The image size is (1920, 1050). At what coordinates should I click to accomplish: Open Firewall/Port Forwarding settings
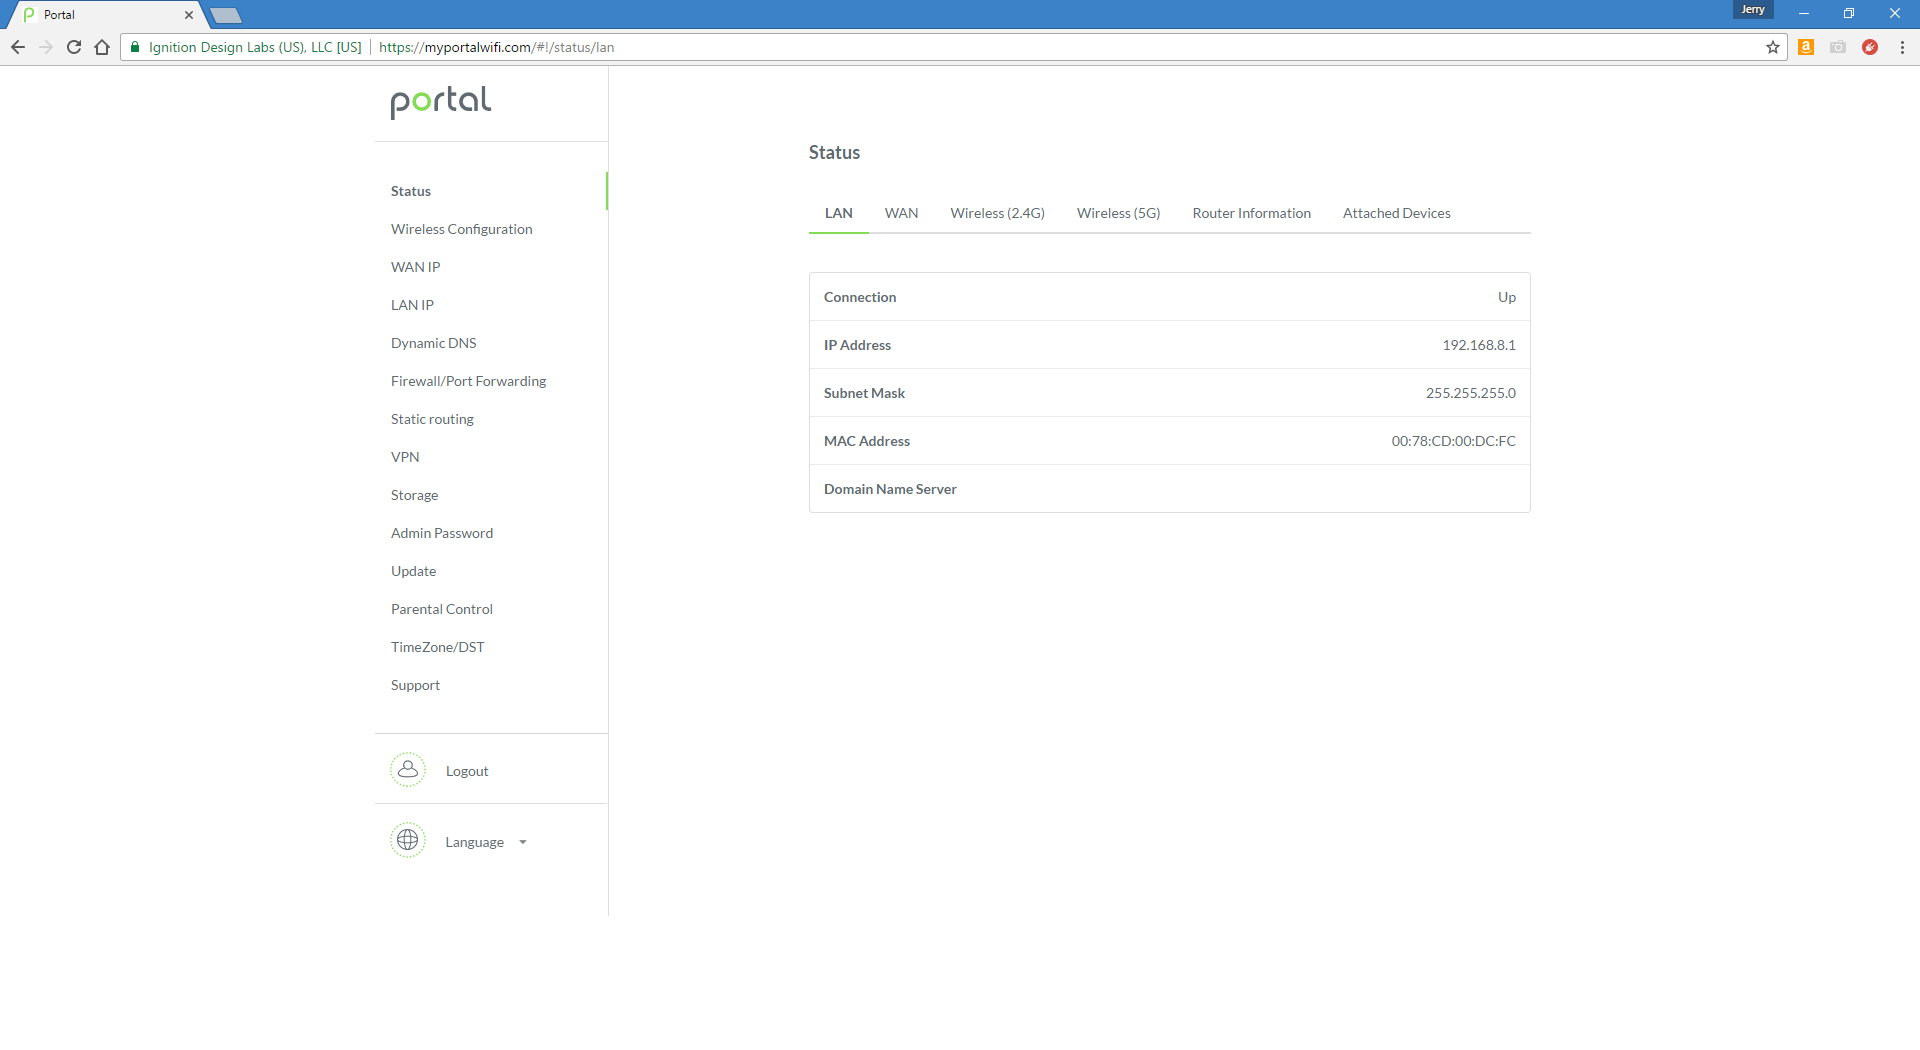pyautogui.click(x=469, y=381)
